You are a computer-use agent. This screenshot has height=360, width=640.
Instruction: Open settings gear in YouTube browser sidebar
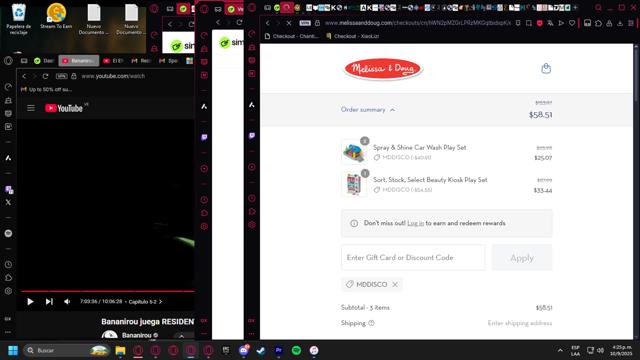point(8,291)
